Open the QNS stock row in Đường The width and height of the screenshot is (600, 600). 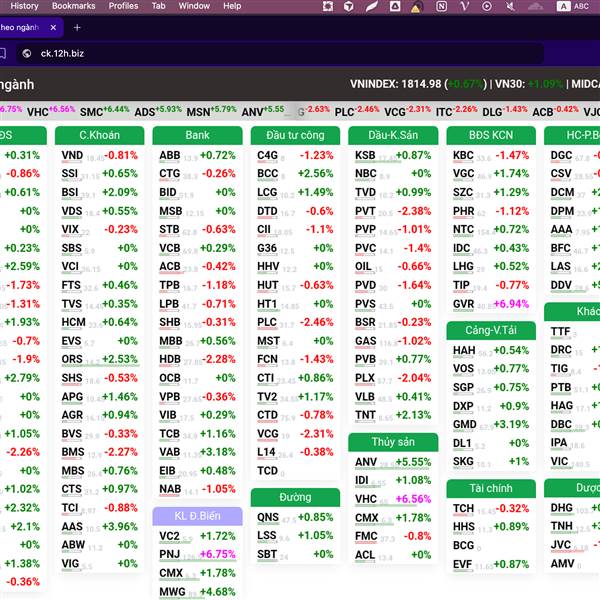point(295,518)
